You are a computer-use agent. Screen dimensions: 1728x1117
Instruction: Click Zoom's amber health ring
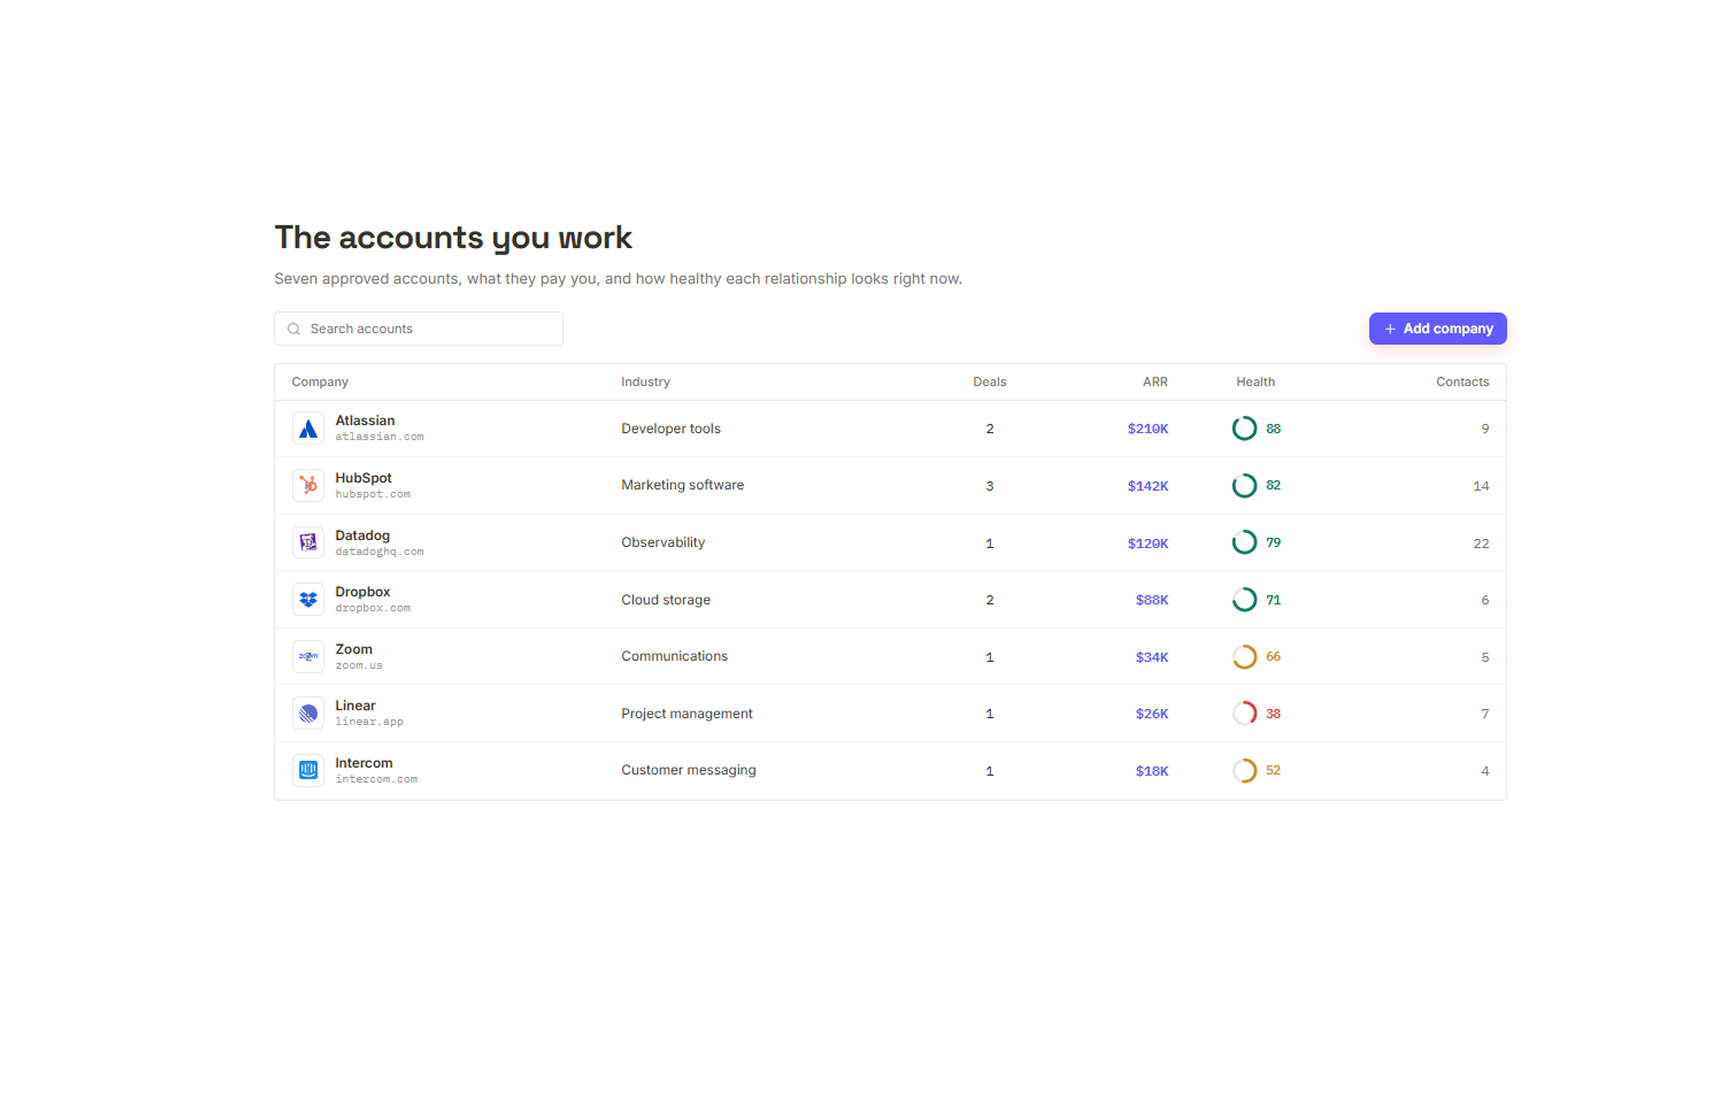point(1244,657)
